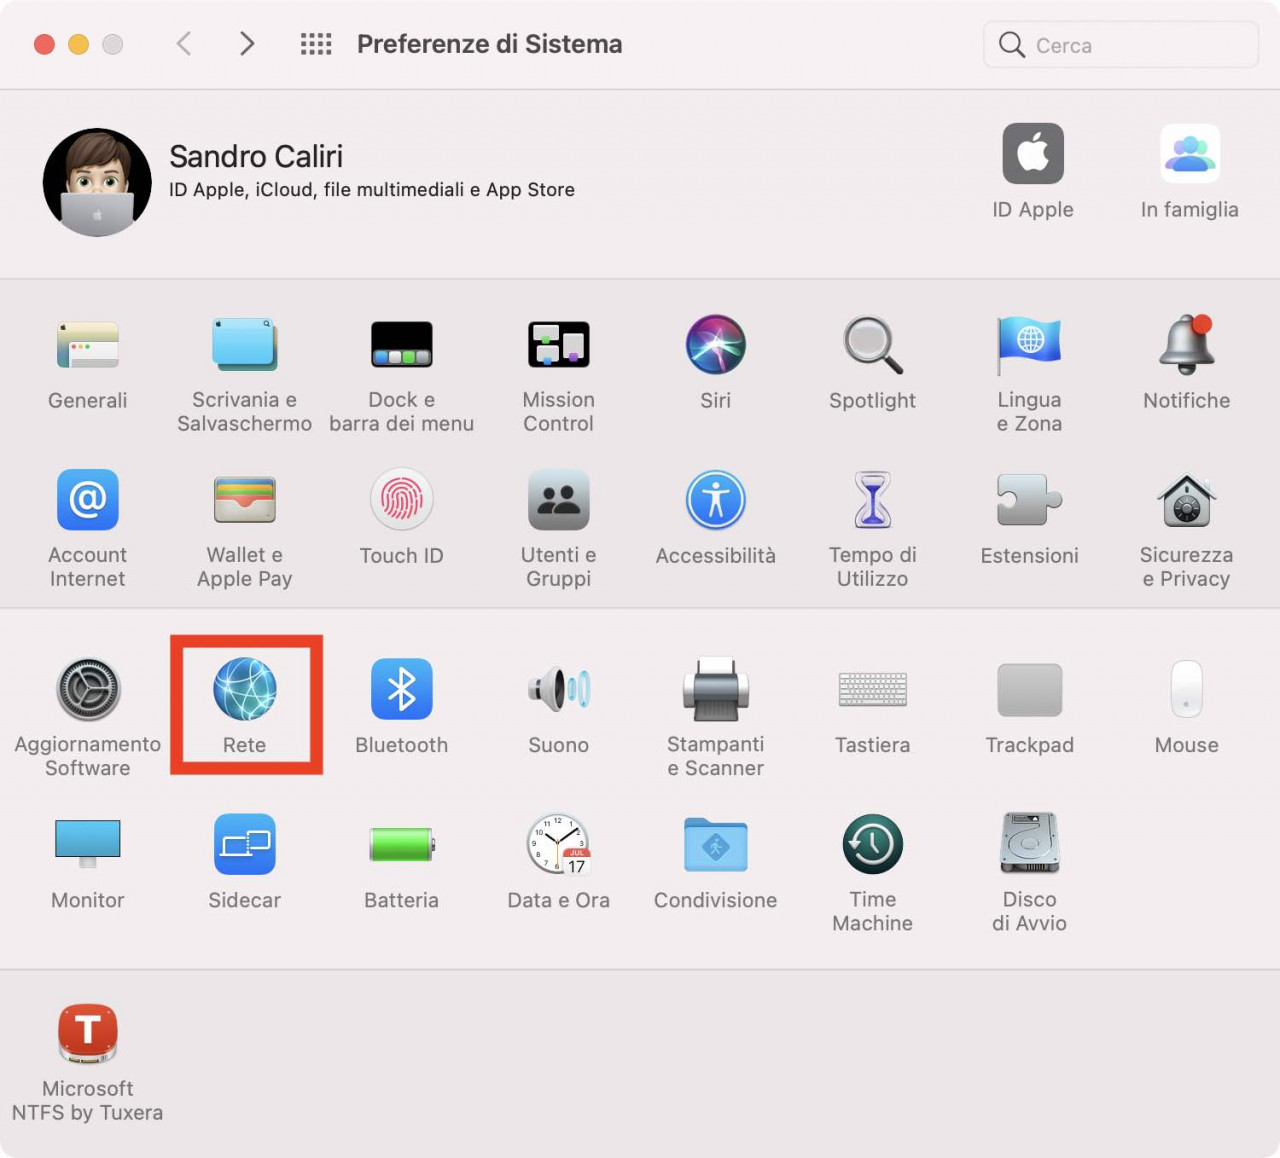Open Trackpad preferences

coord(1029,690)
